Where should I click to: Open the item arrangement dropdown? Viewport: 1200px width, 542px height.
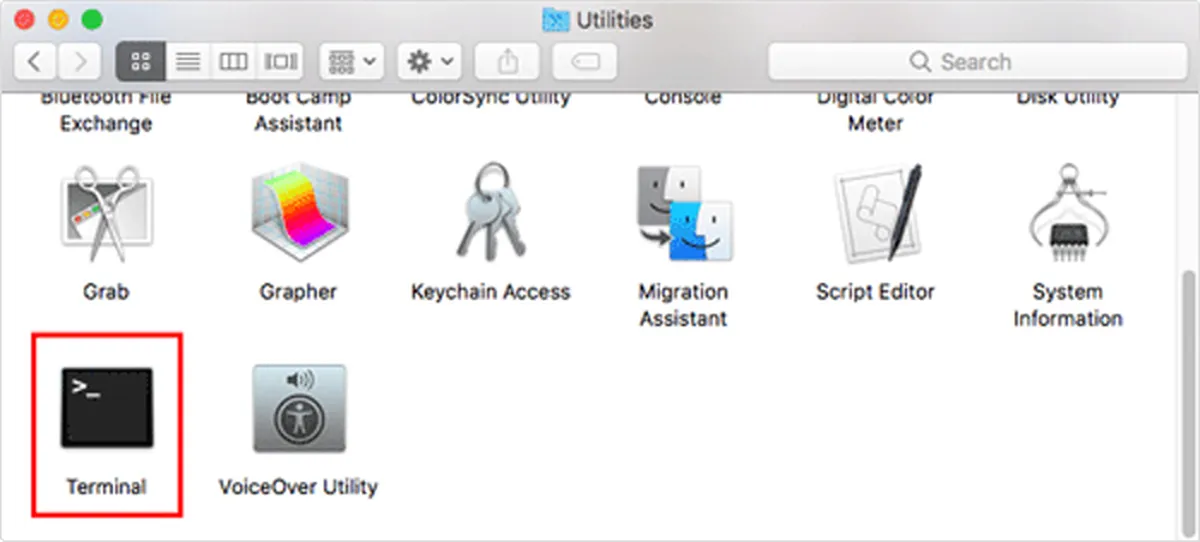click(352, 62)
